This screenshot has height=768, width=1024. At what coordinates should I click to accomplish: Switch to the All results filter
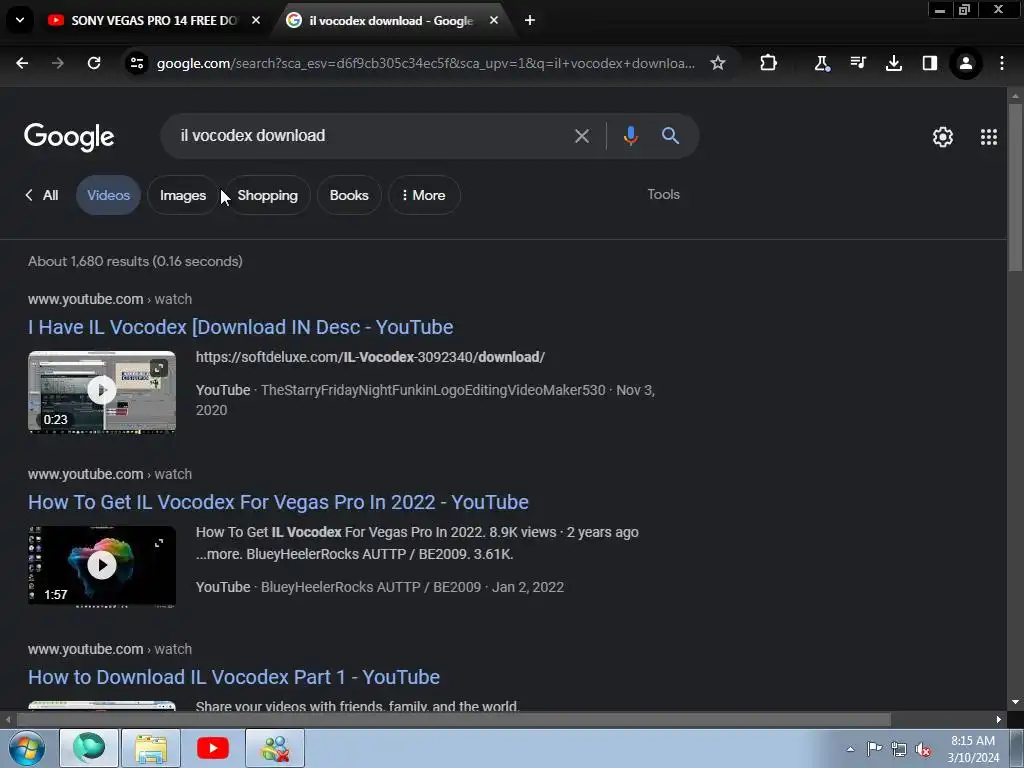tap(42, 195)
